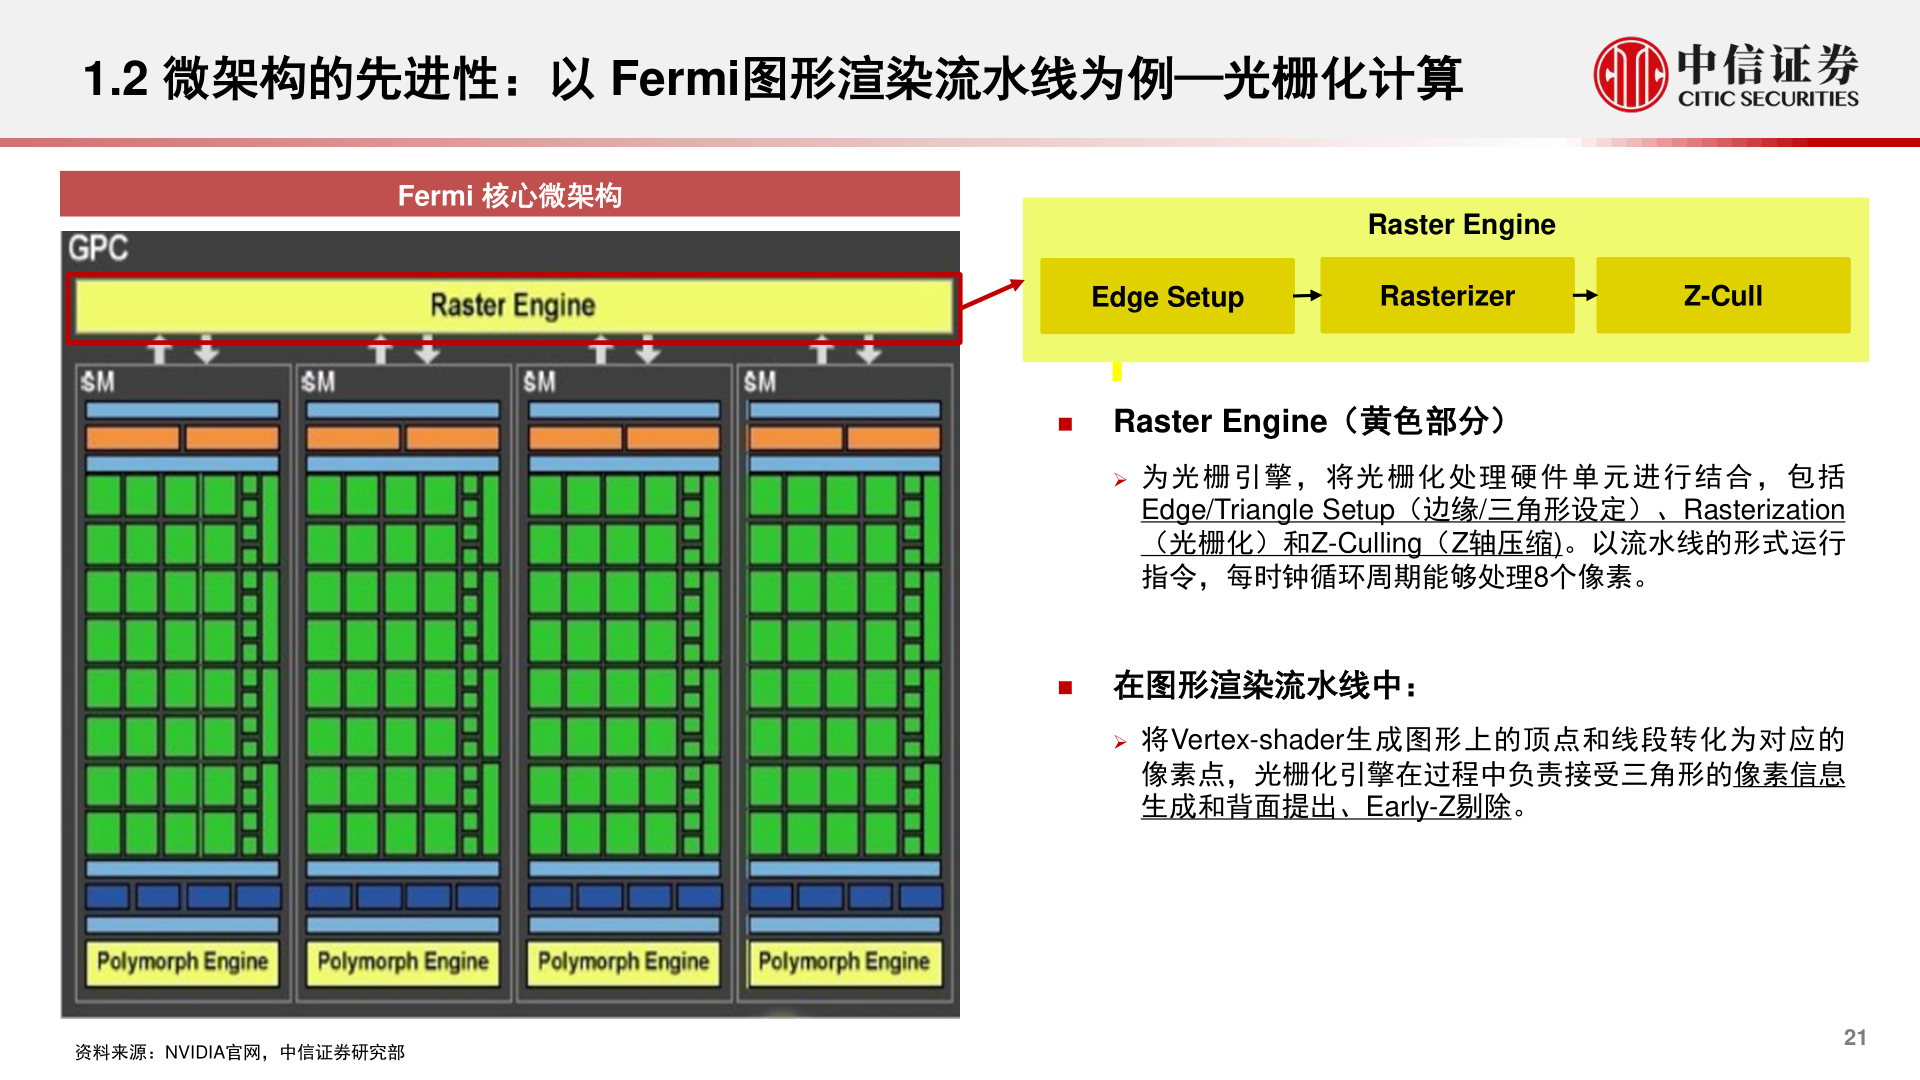This screenshot has height=1080, width=1920.
Task: Click the underlined '和Z-Culling（Z轴压缩)' text
Action: click(1422, 543)
